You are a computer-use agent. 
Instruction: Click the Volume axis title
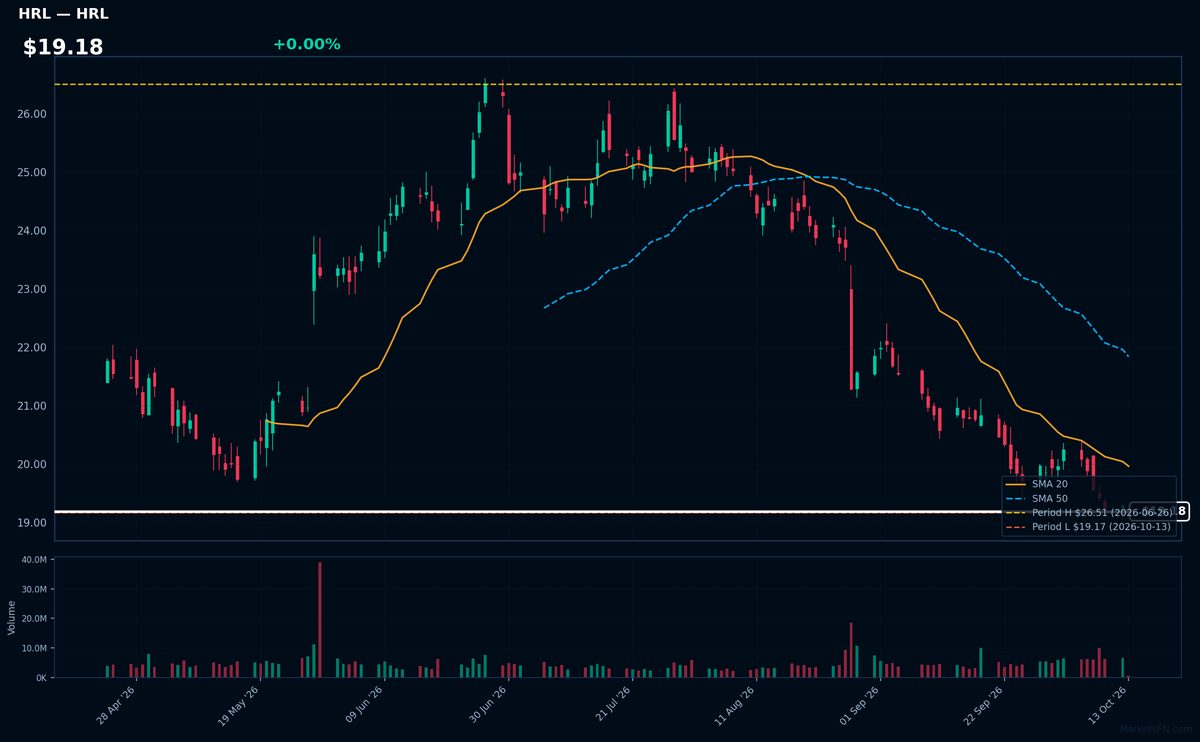(12, 617)
